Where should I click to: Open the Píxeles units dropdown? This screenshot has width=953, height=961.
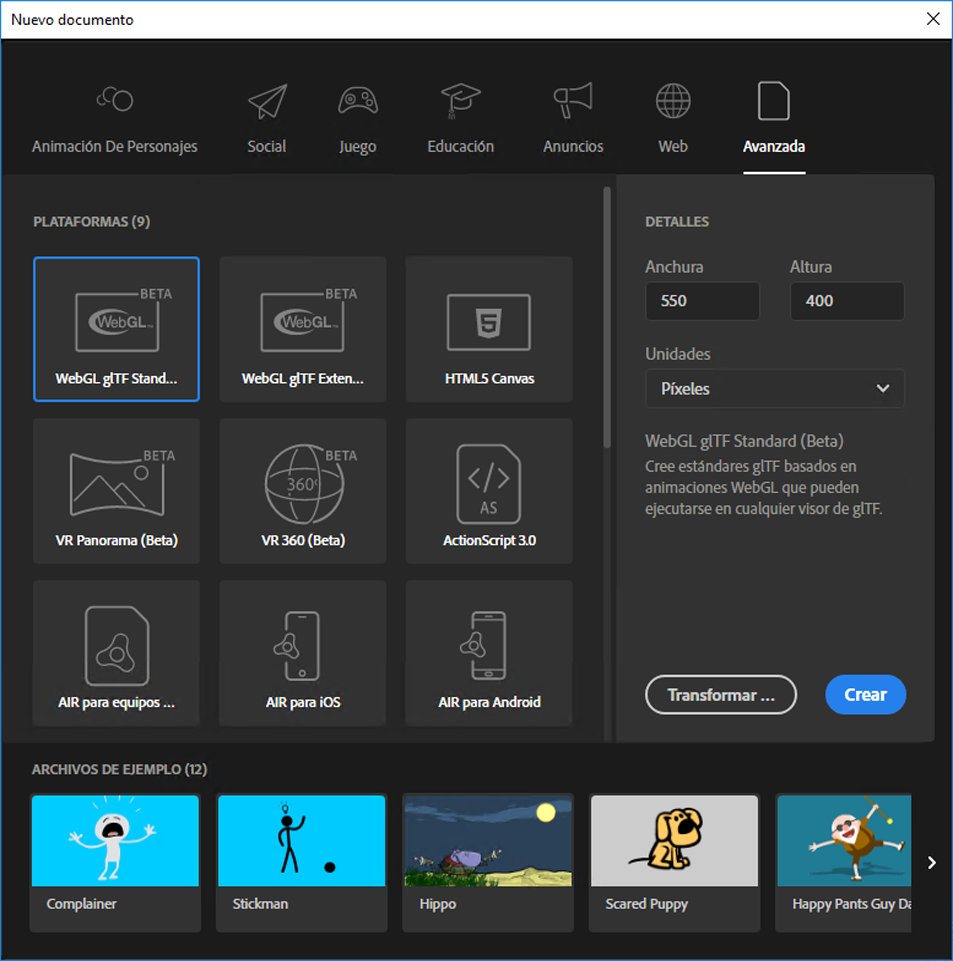click(774, 388)
